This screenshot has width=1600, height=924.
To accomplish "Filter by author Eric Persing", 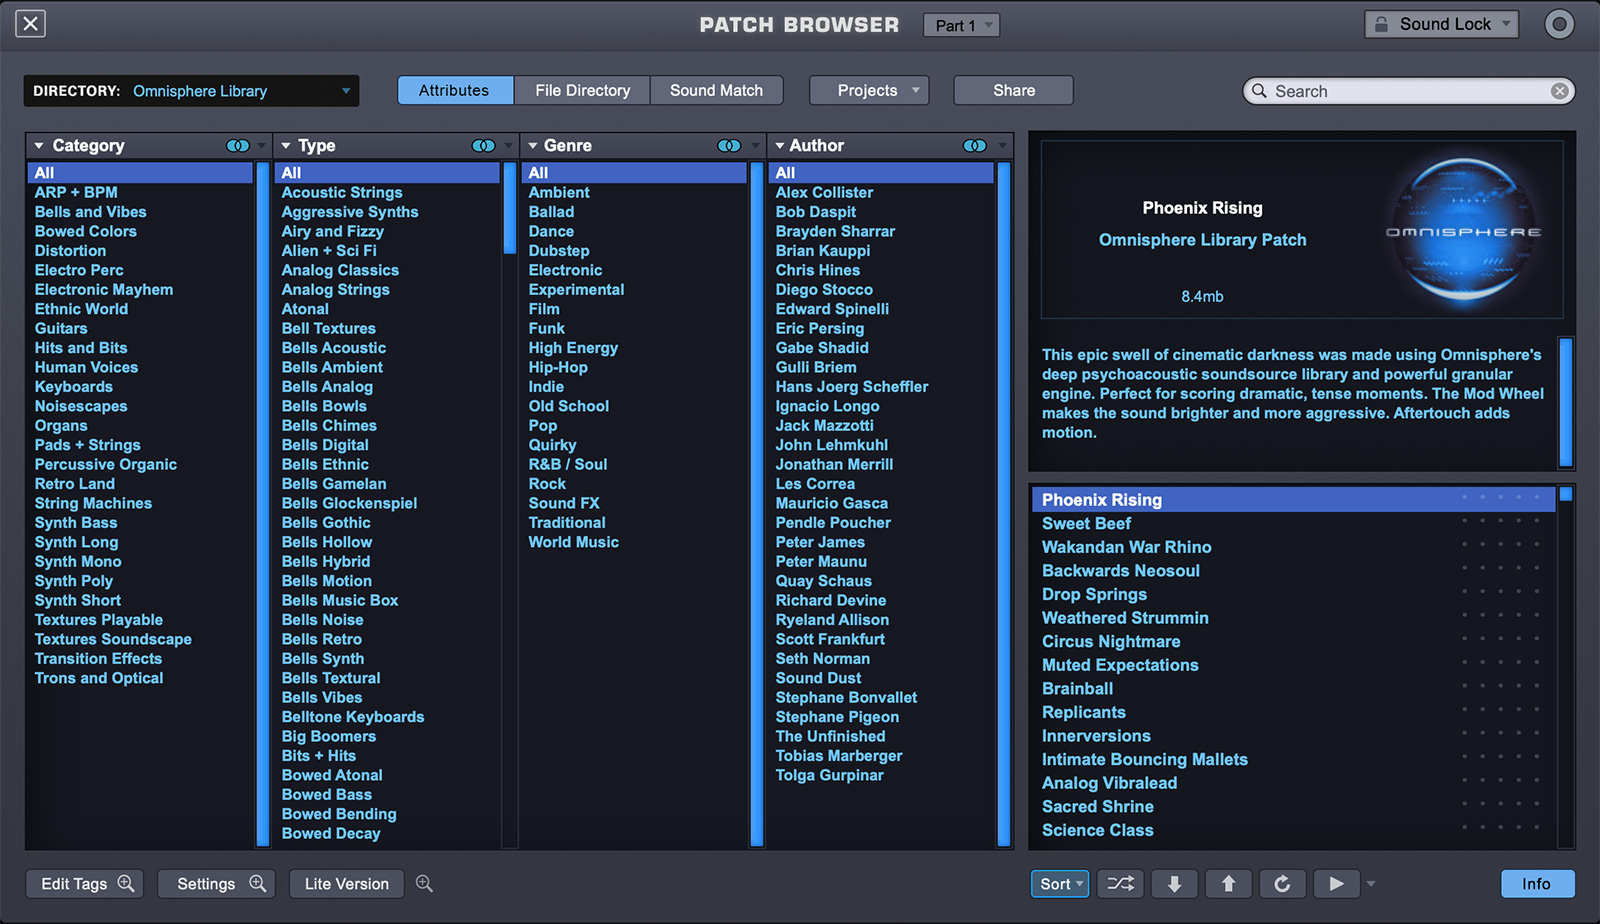I will [820, 328].
